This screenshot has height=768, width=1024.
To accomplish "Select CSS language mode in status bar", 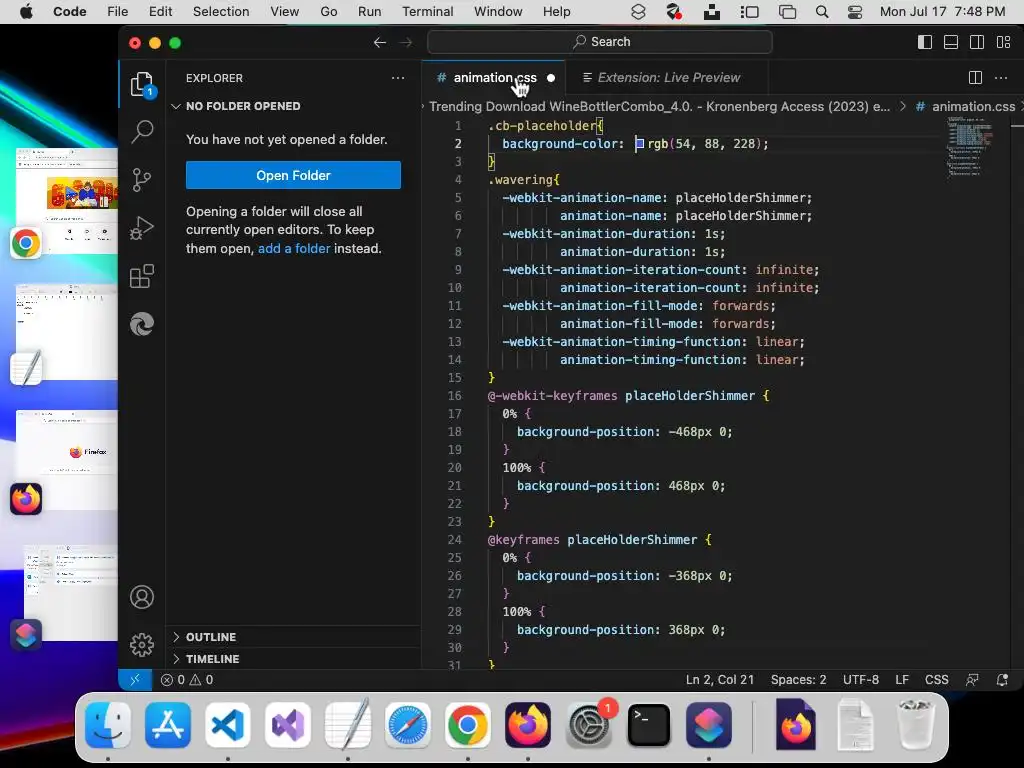I will tap(936, 680).
